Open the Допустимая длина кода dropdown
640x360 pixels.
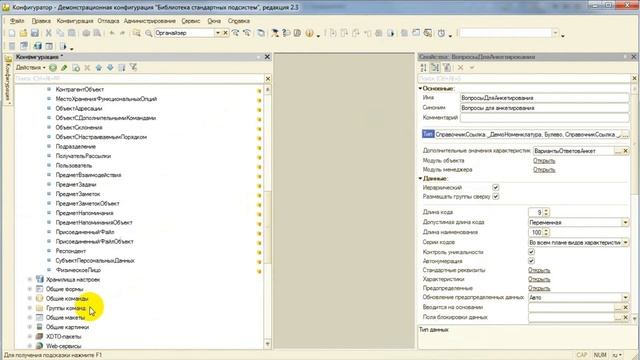click(x=625, y=222)
